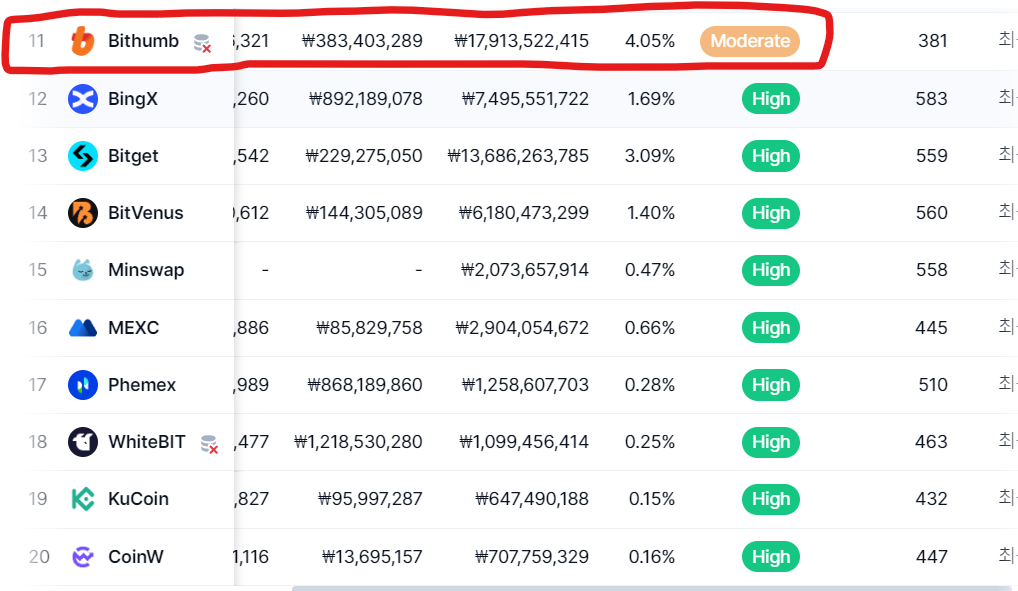Open the CoinW exchange link
This screenshot has width=1018, height=591.
pos(136,557)
